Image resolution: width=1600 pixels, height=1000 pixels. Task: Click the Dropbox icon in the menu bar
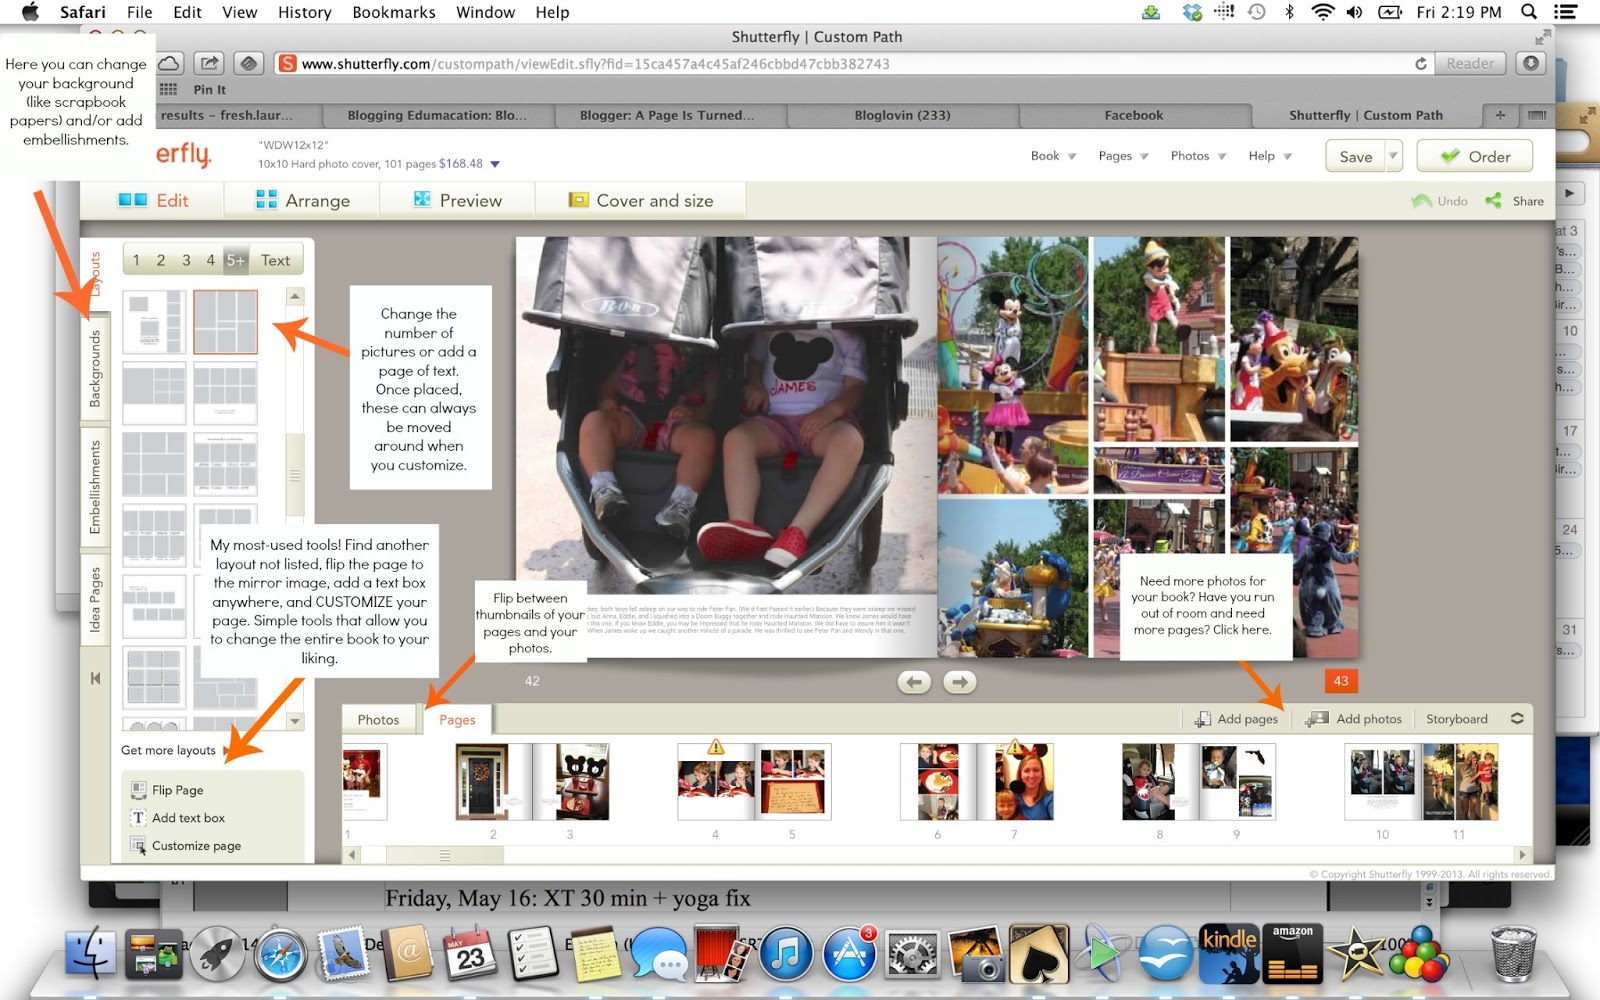tap(1191, 12)
